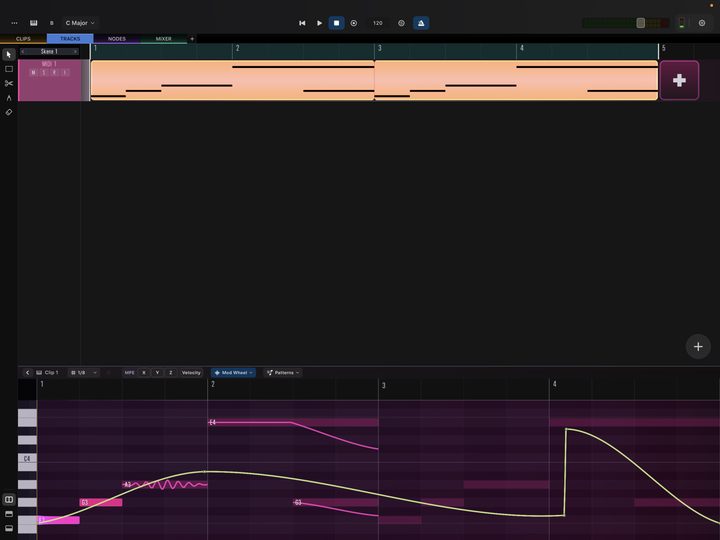Add a track with round plus button
720x540 pixels.
click(x=698, y=347)
